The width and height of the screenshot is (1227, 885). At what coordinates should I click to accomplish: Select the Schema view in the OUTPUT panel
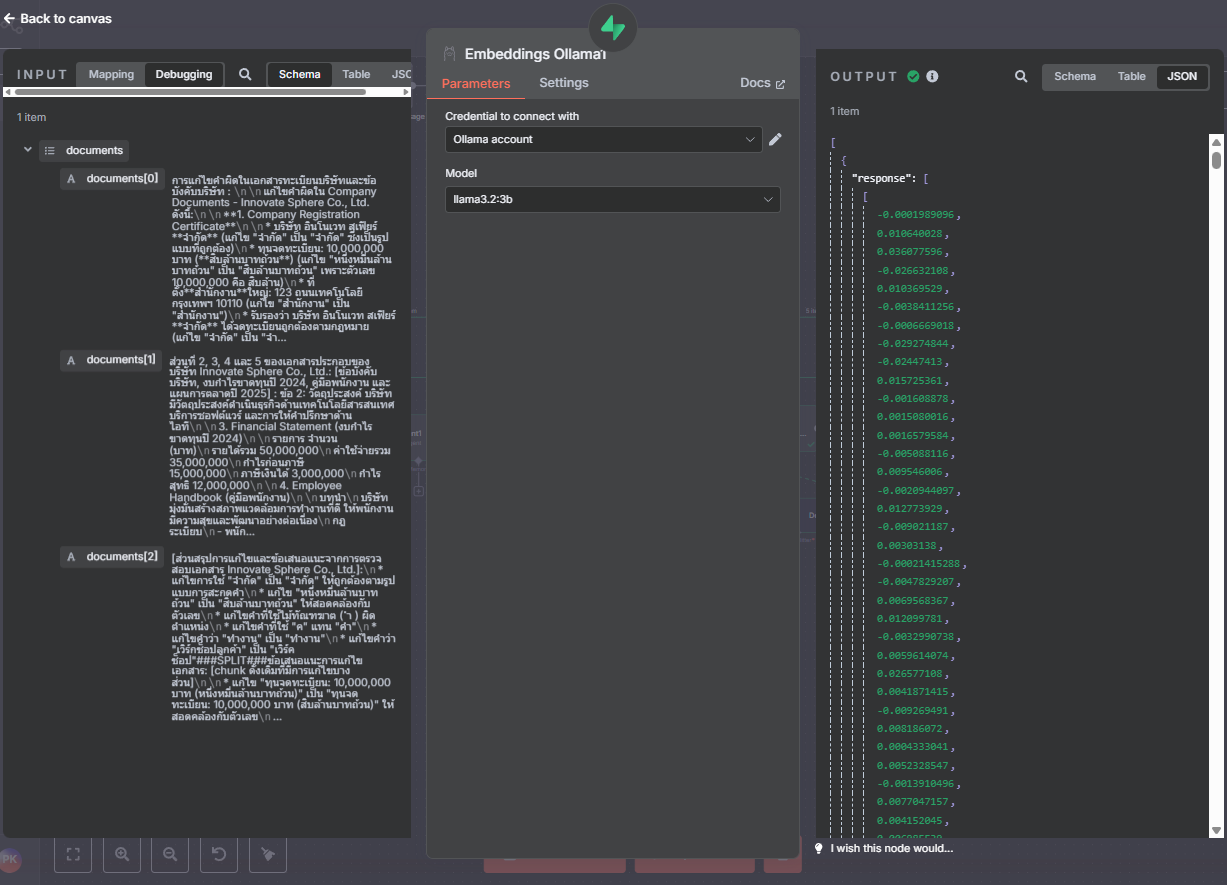pyautogui.click(x=1075, y=76)
